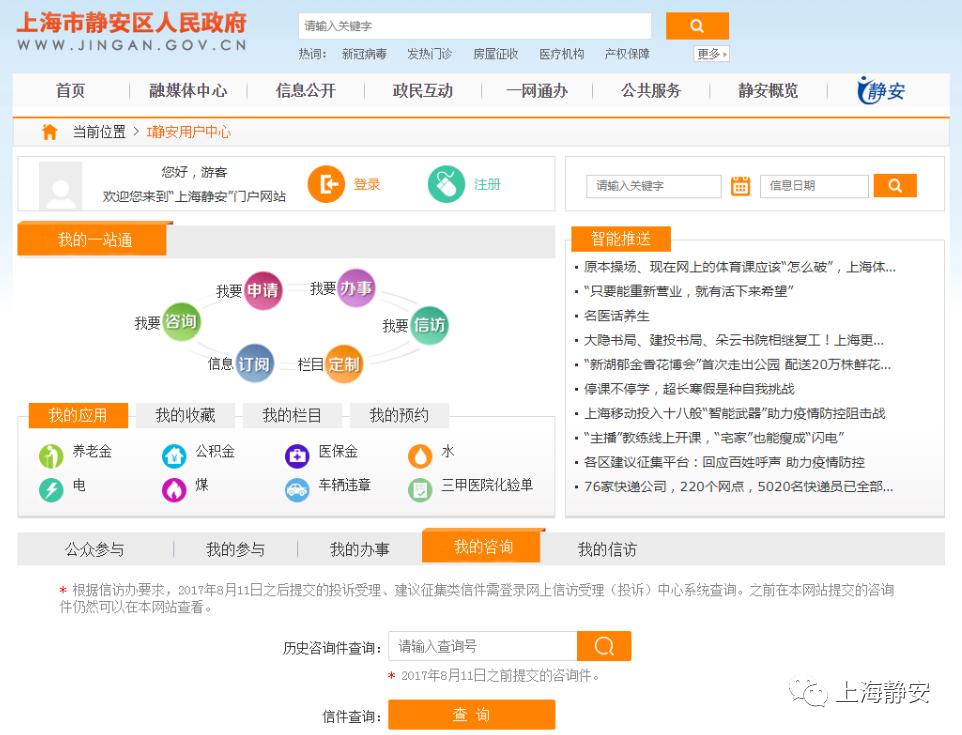
Task: Switch to the 我的收藏 tab
Action: [x=185, y=415]
